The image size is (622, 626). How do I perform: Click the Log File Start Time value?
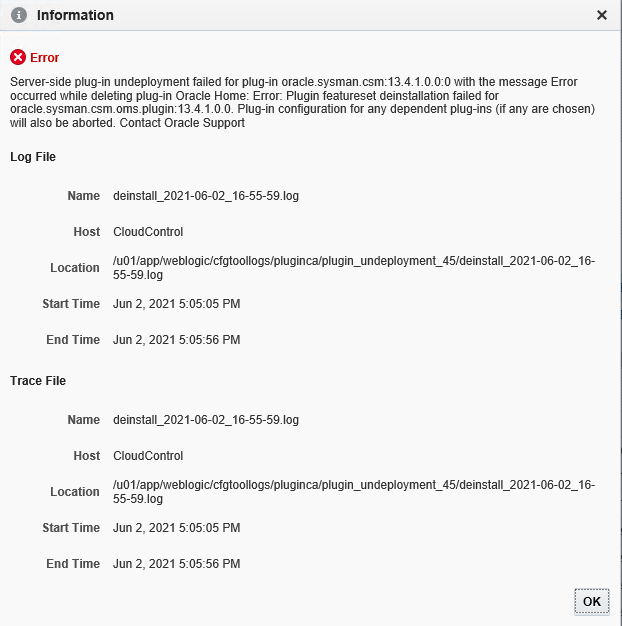coord(176,304)
